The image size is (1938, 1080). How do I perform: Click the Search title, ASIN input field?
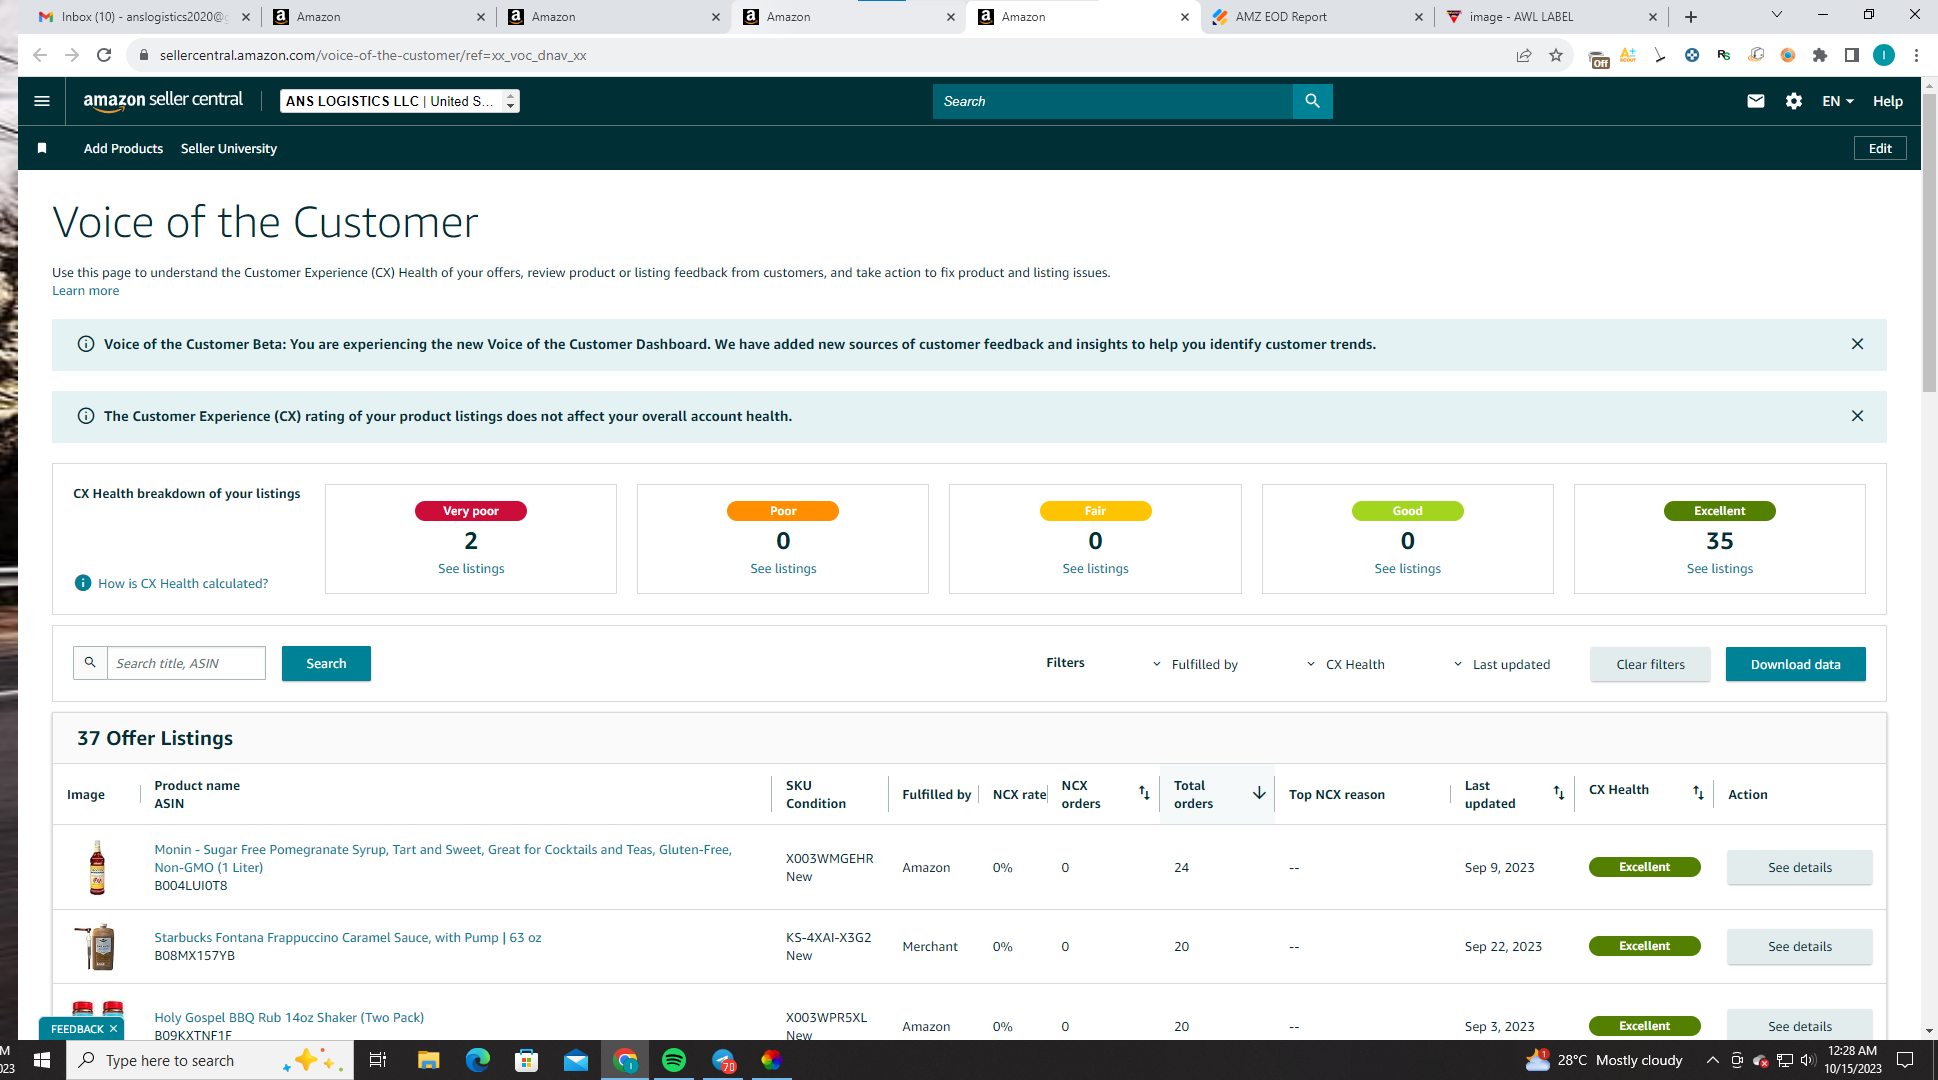click(x=186, y=663)
